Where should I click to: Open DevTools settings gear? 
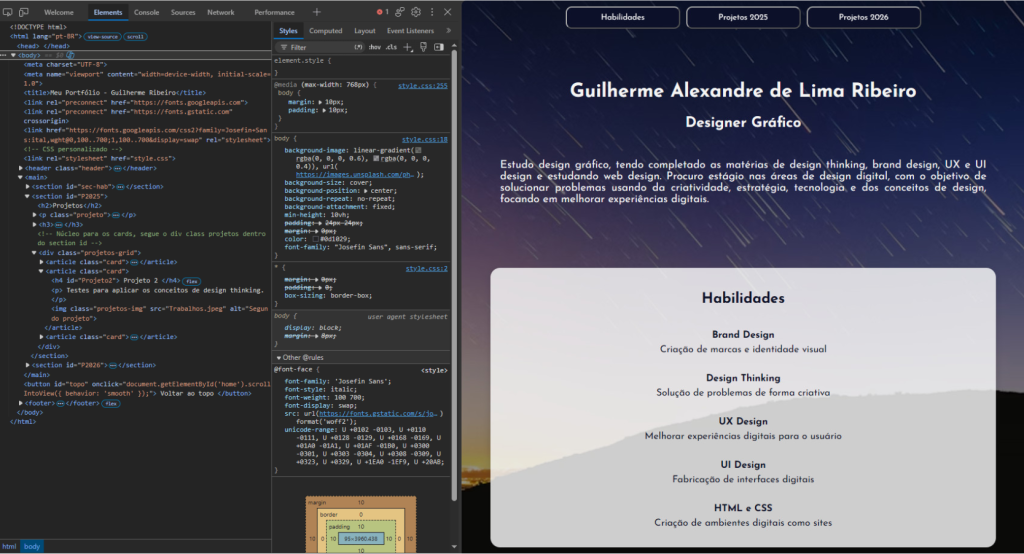coord(416,12)
